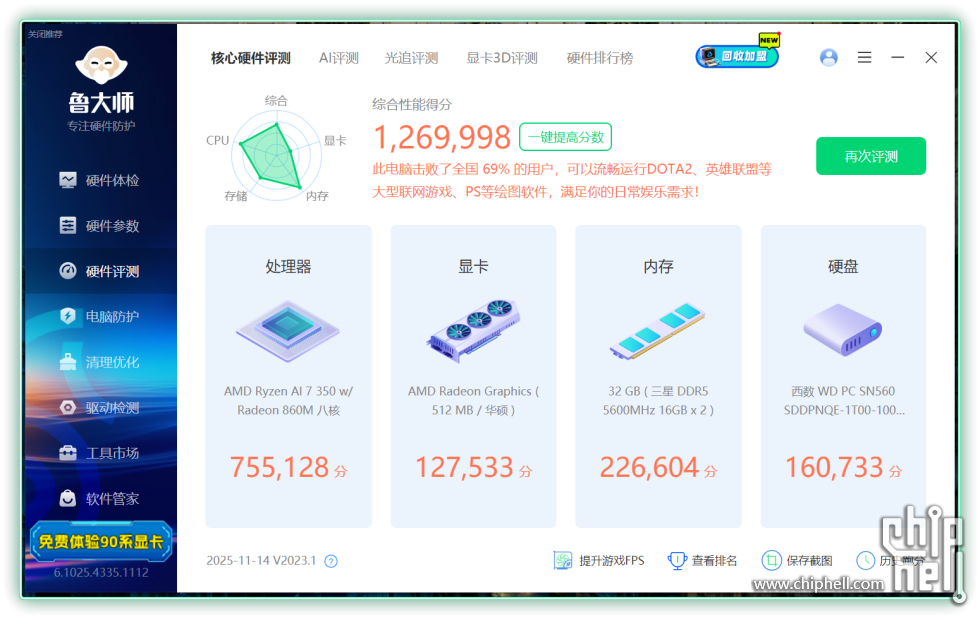Switch to the AI评测 tab
Viewport: 980px width, 619px height.
[x=338, y=58]
